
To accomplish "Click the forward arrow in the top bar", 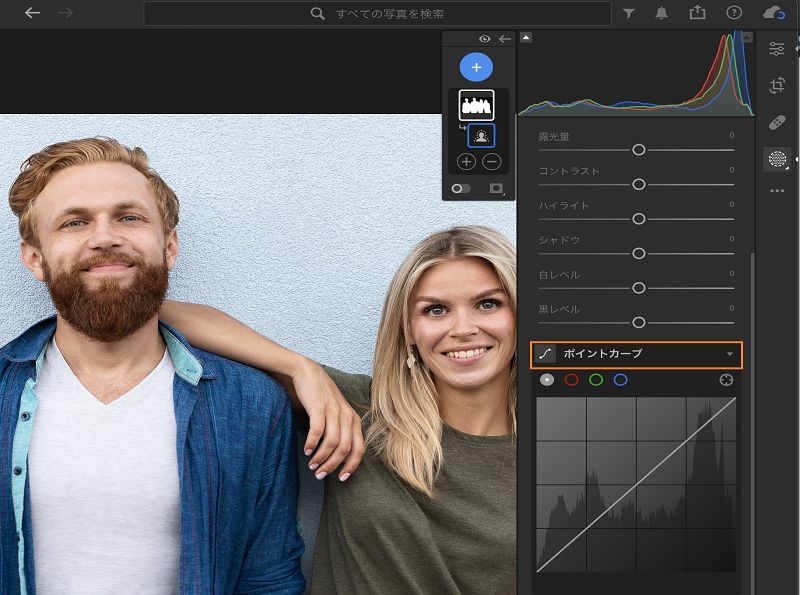I will (x=65, y=13).
